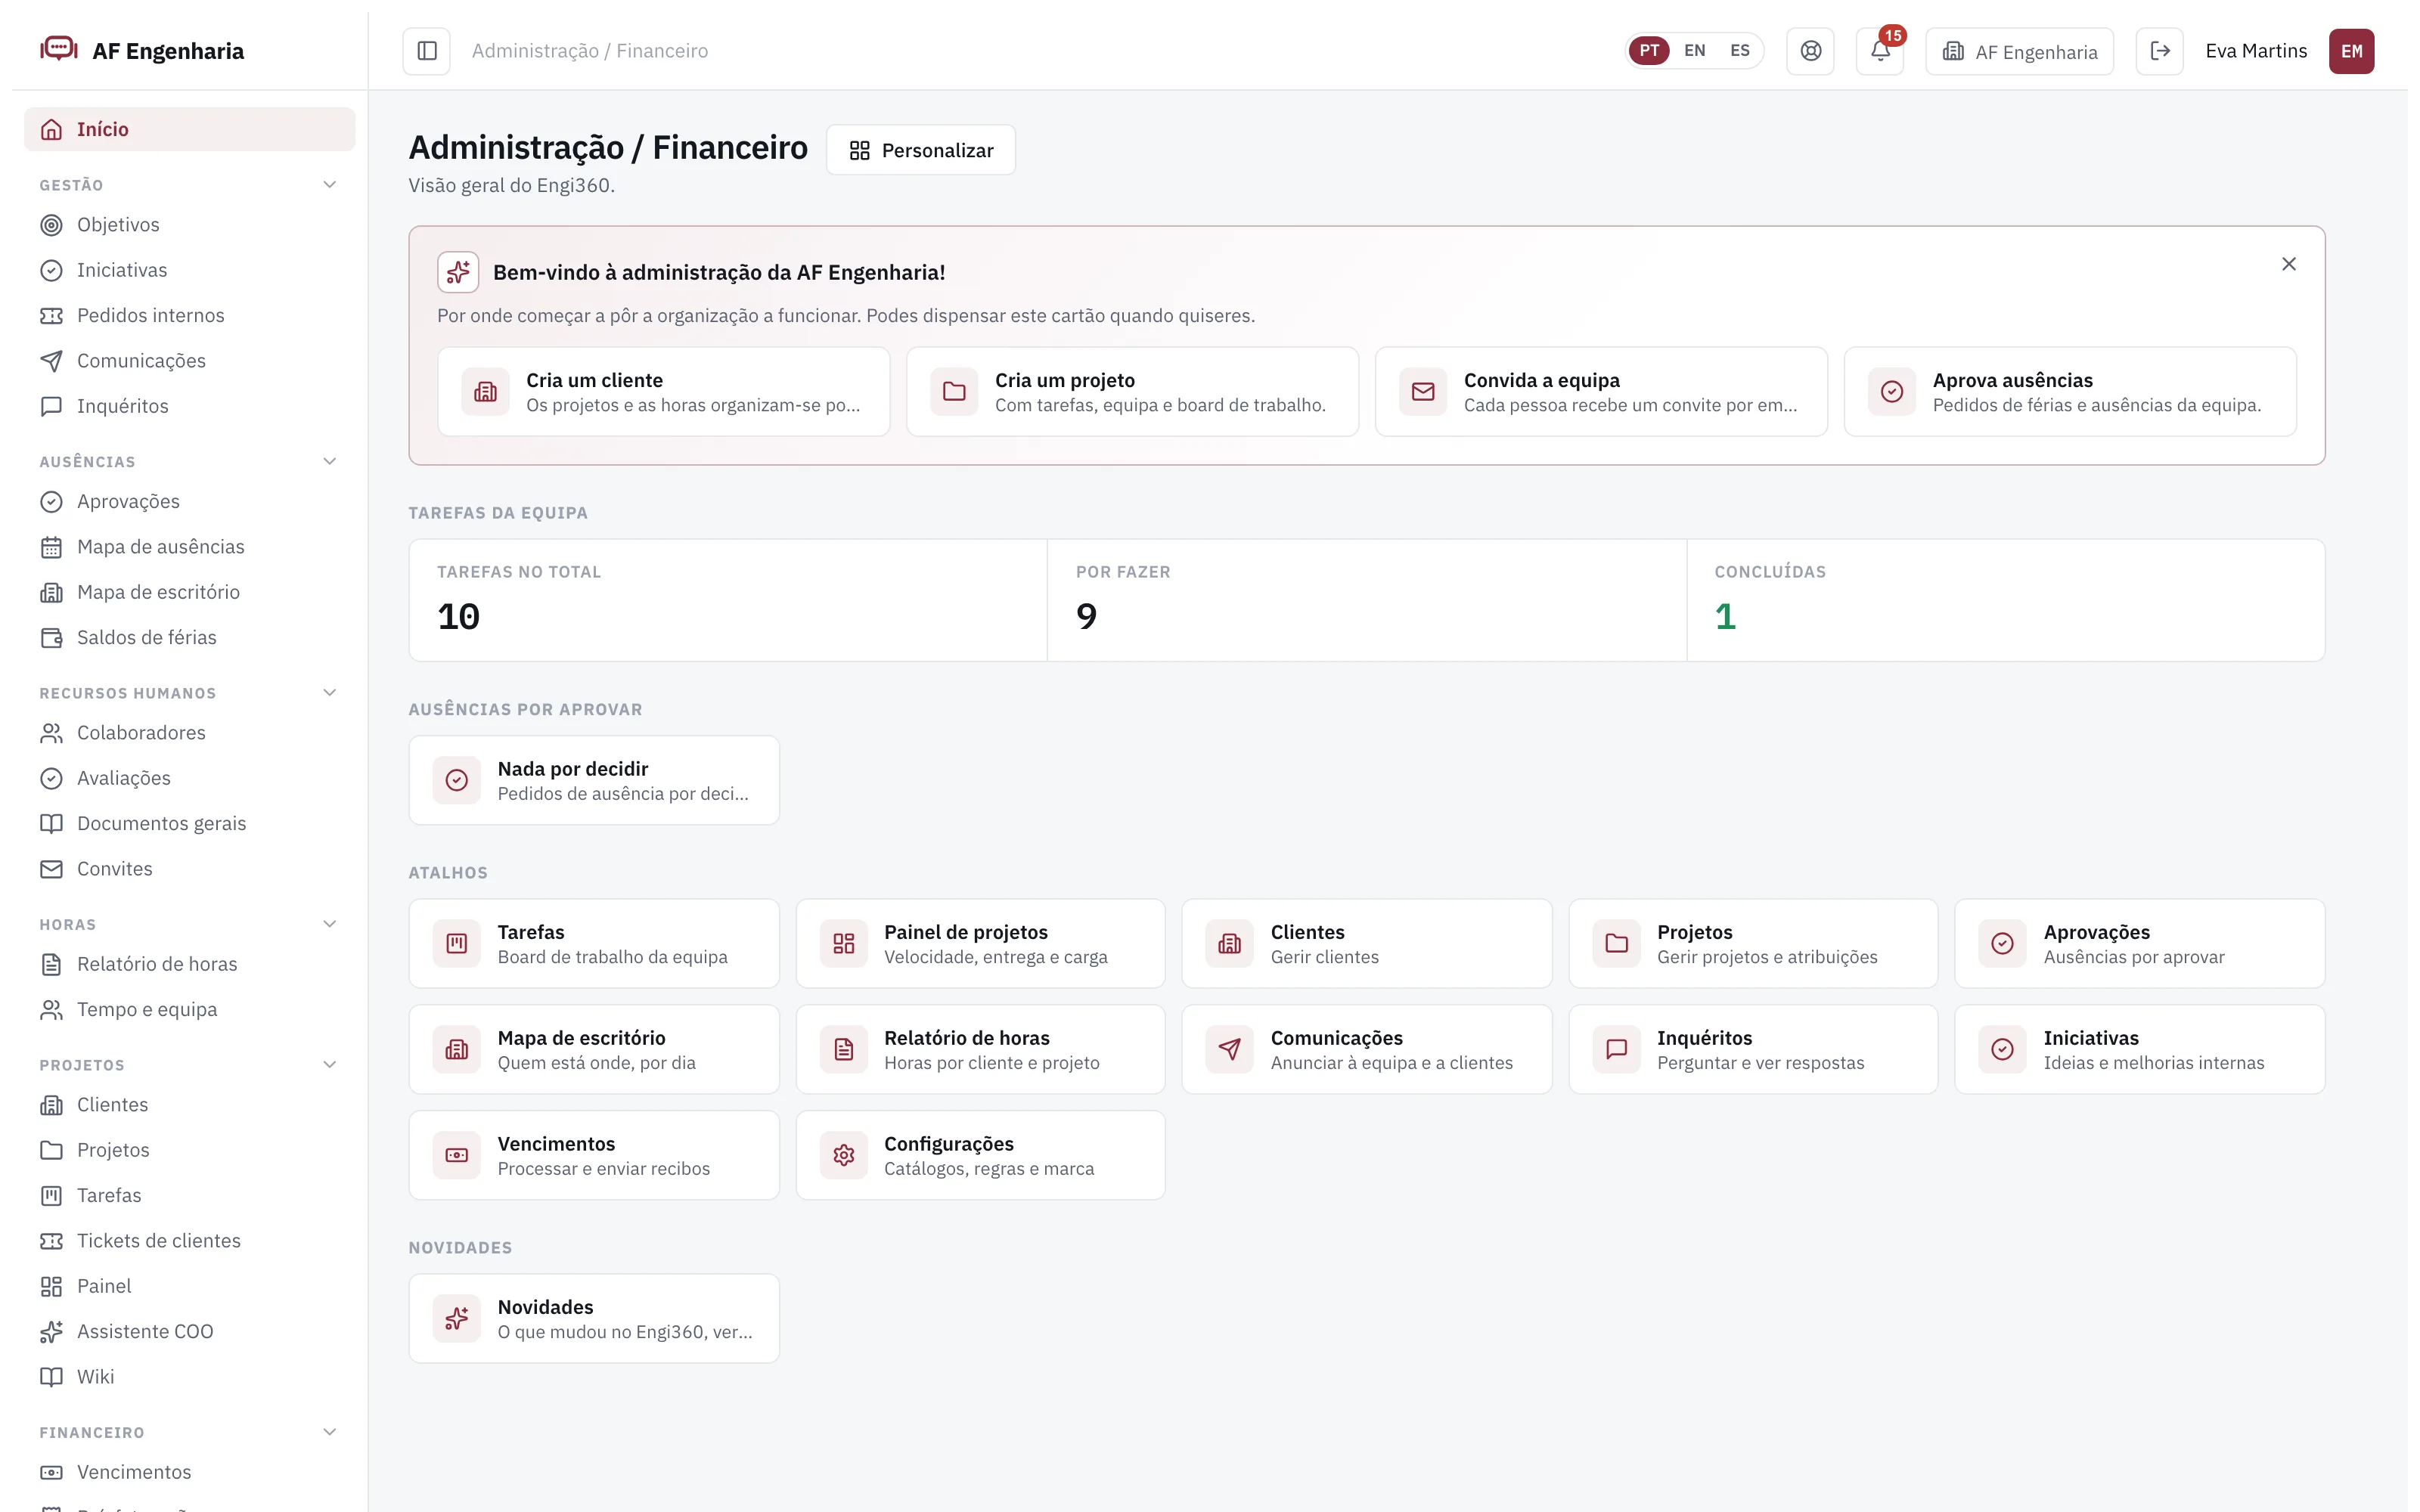The width and height of the screenshot is (2420, 1512).
Task: Open the AF Engenharia organization switcher
Action: [x=2019, y=51]
